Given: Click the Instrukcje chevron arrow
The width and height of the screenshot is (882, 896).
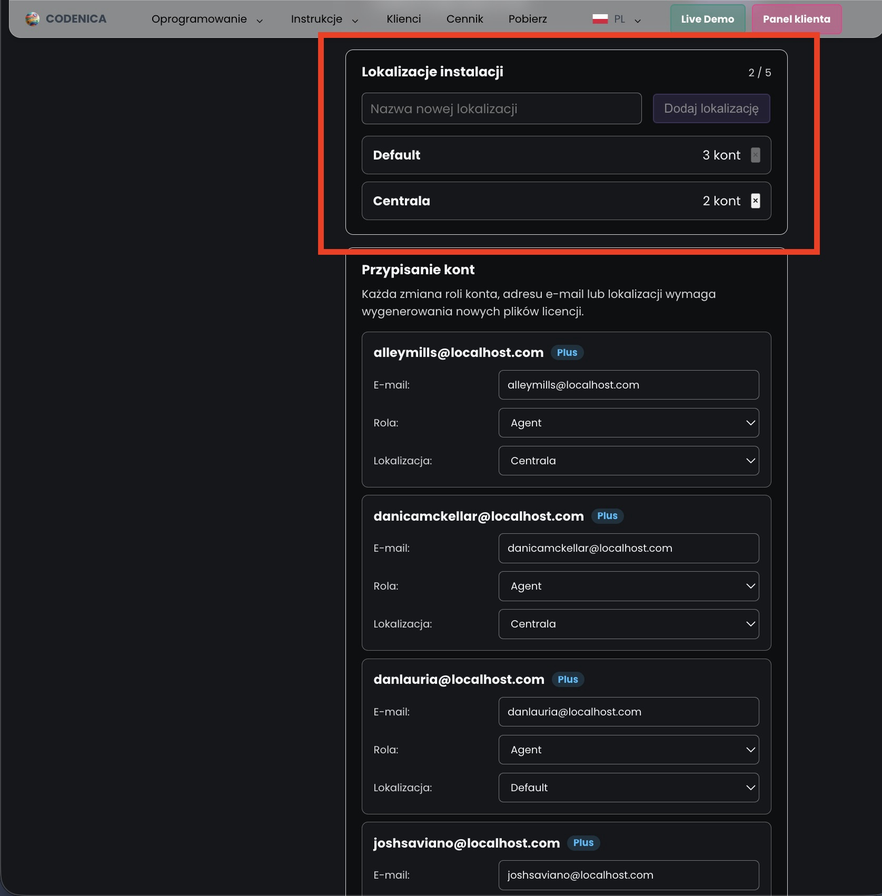Looking at the screenshot, I should point(355,21).
